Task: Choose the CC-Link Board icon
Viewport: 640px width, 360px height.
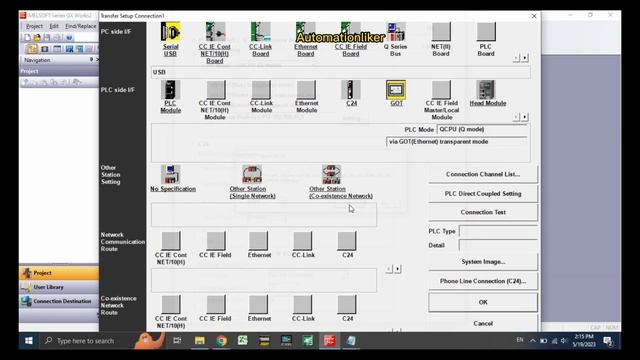Action: click(260, 32)
